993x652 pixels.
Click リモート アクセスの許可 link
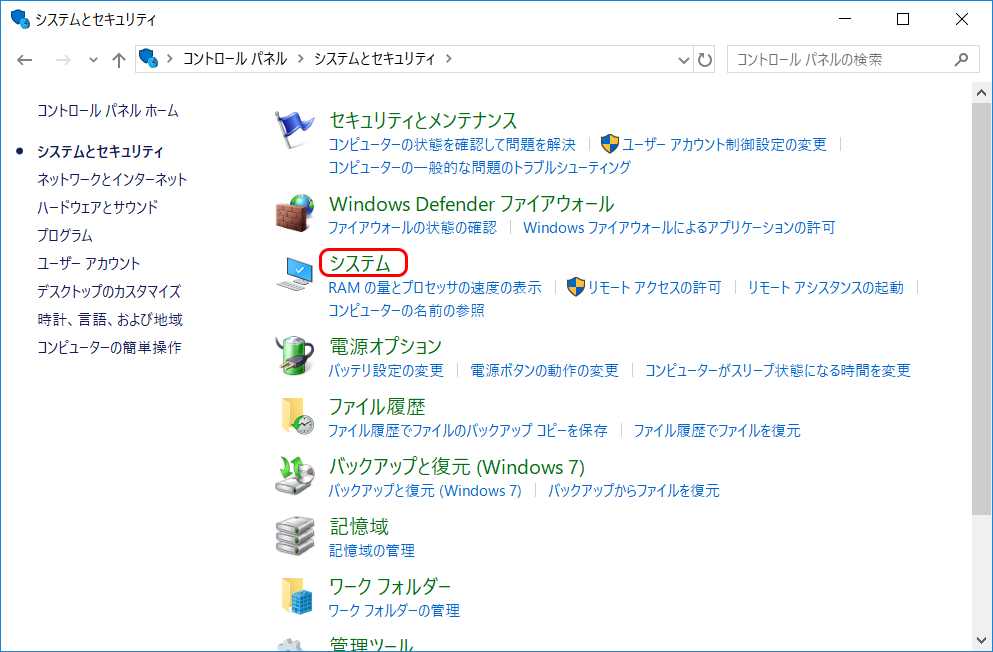point(654,288)
